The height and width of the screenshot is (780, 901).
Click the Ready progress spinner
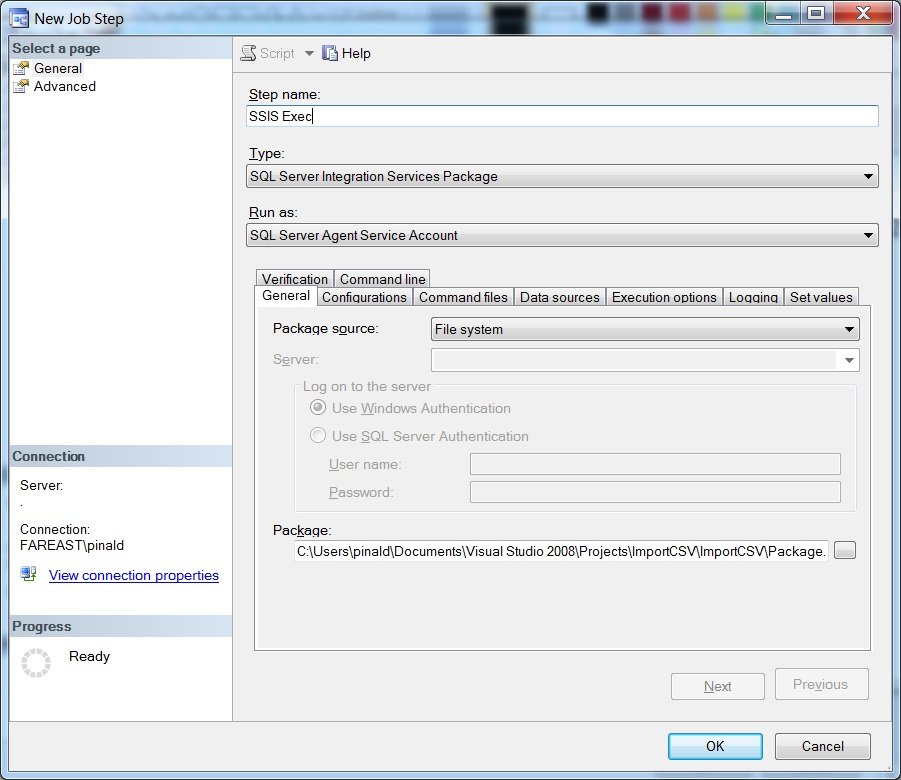point(36,663)
